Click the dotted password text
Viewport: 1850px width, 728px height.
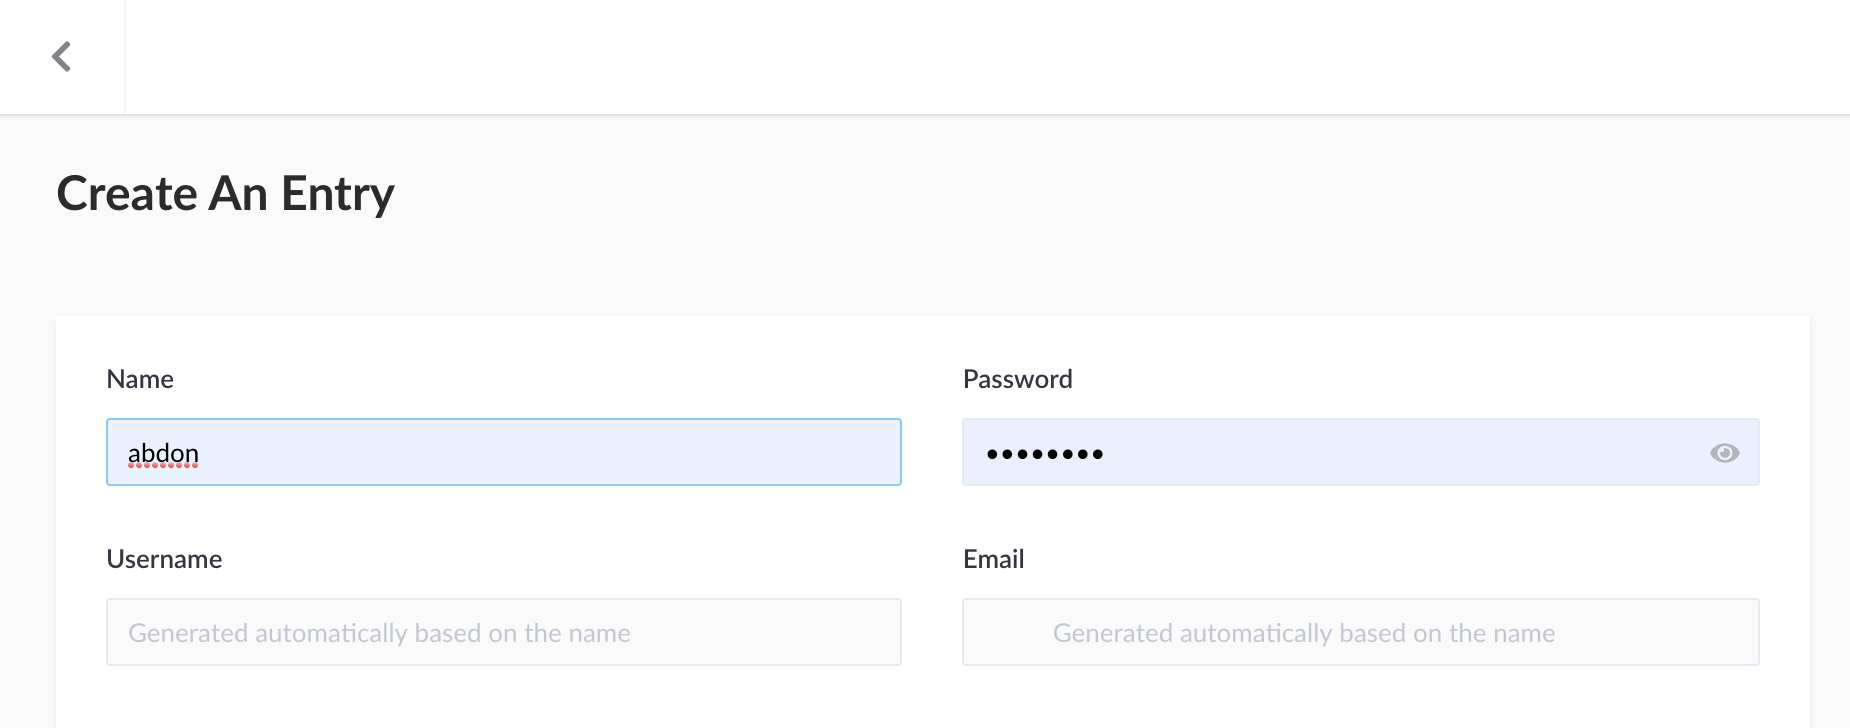tap(1044, 452)
